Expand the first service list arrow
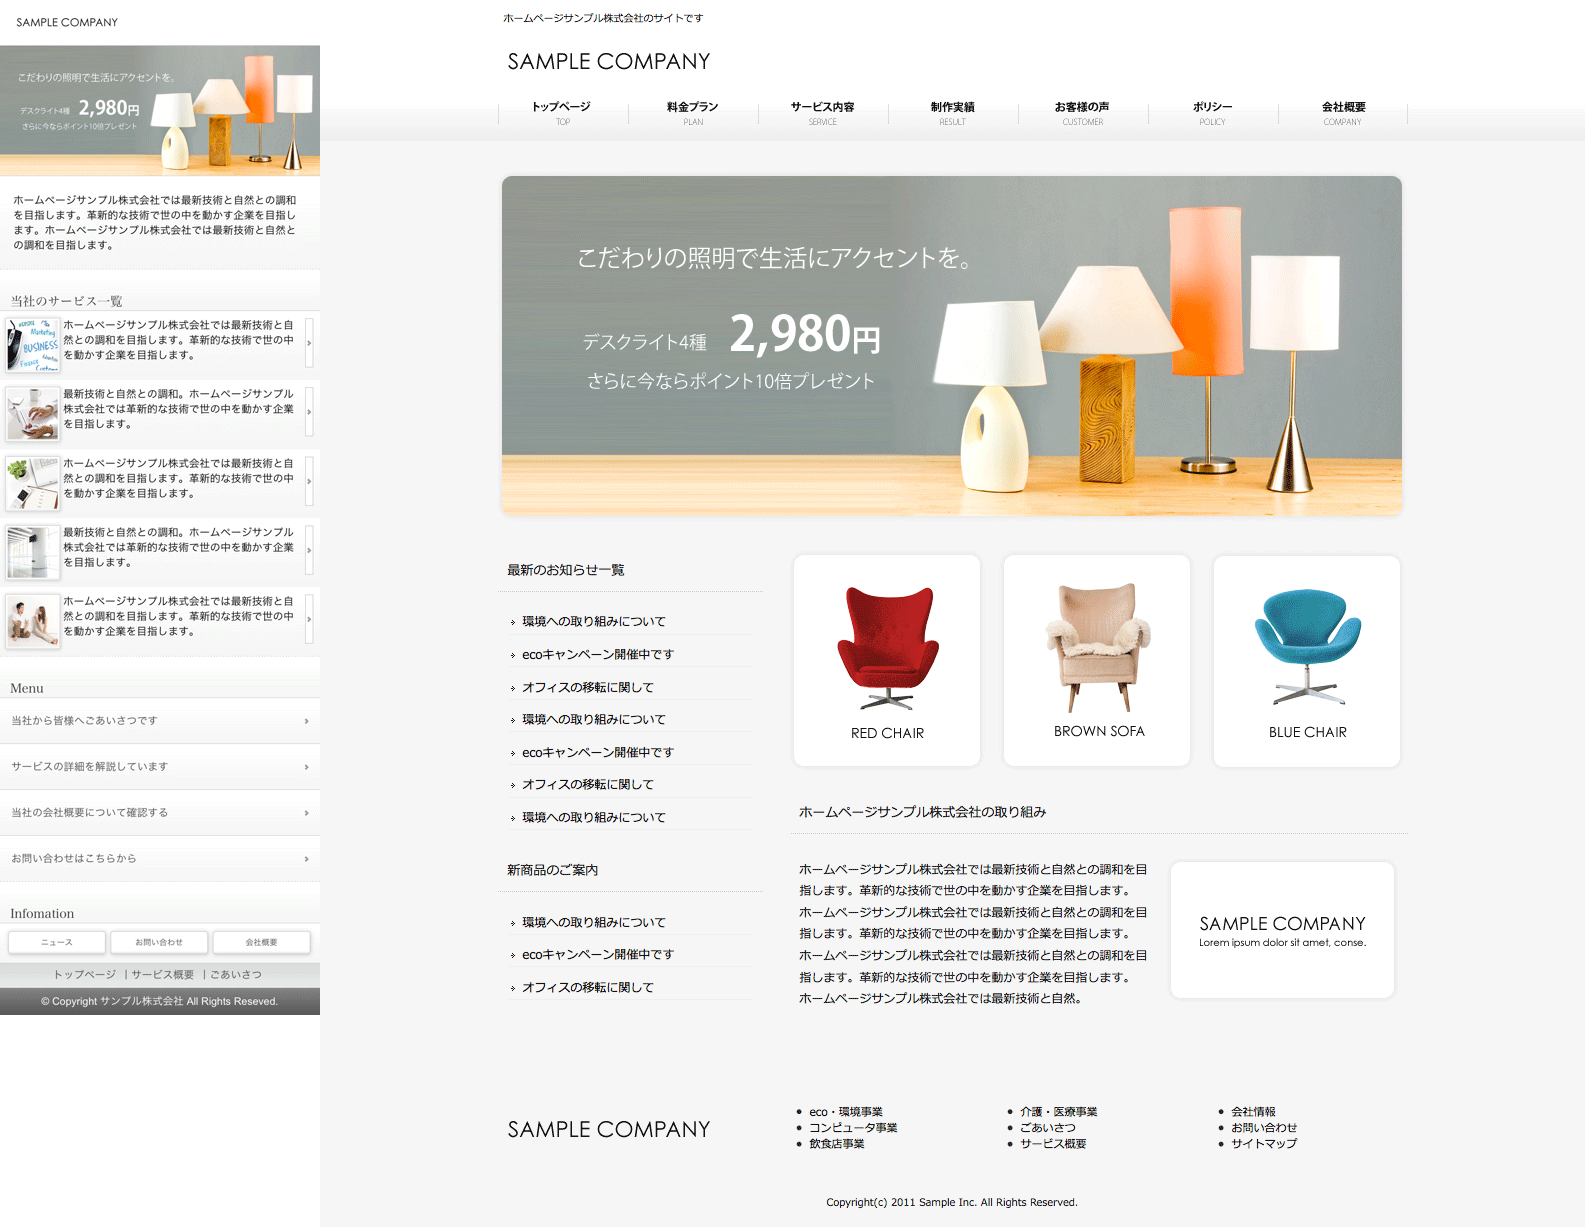1585x1227 pixels. pyautogui.click(x=309, y=343)
